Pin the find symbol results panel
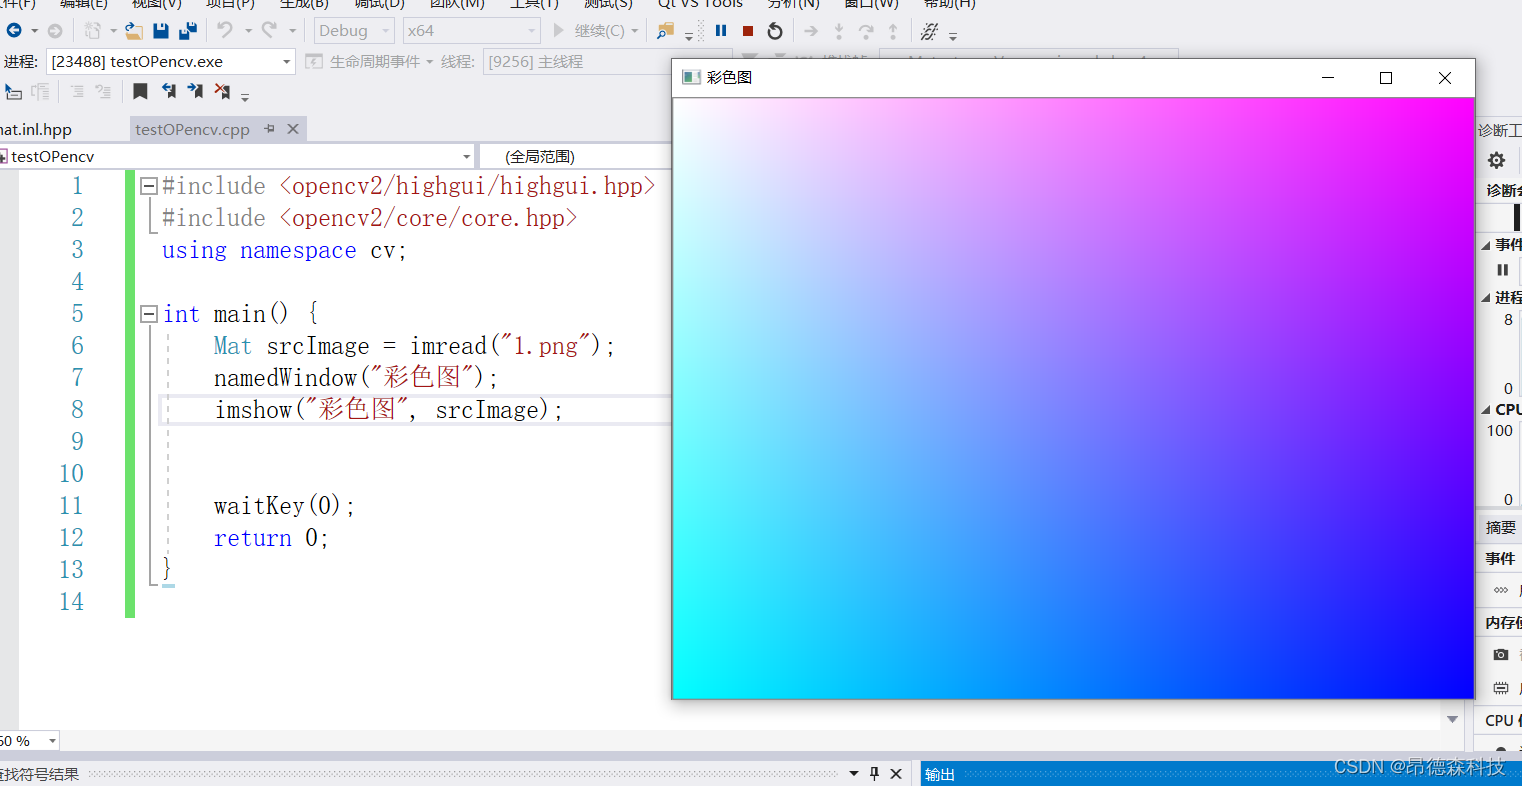 tap(874, 774)
